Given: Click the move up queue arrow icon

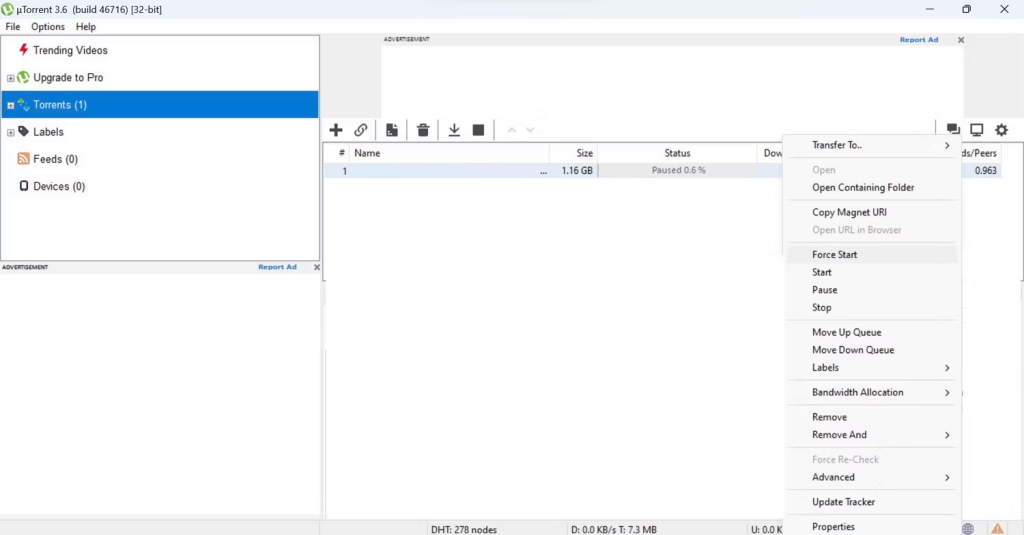Looking at the screenshot, I should 512,130.
